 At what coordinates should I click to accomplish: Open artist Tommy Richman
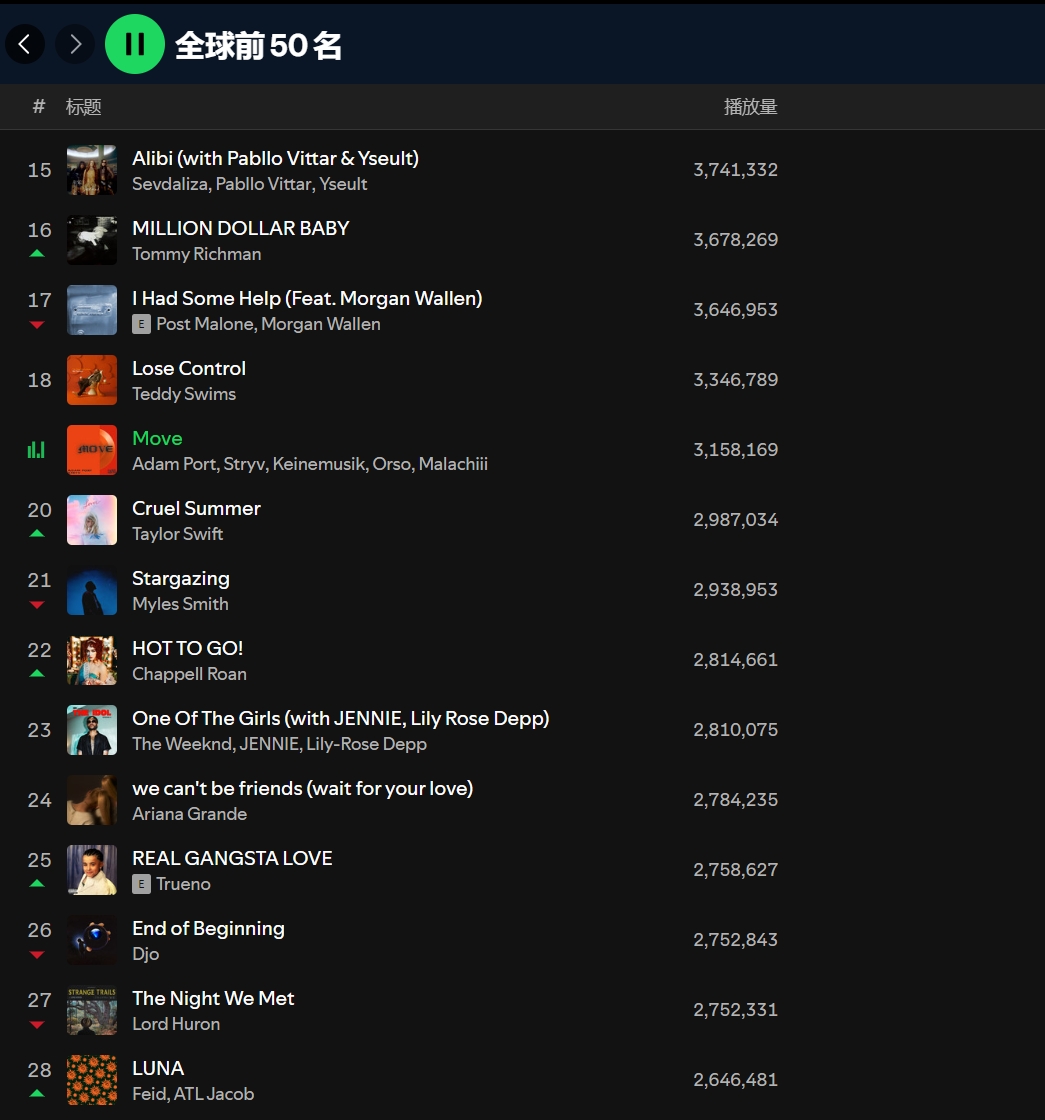tap(196, 254)
